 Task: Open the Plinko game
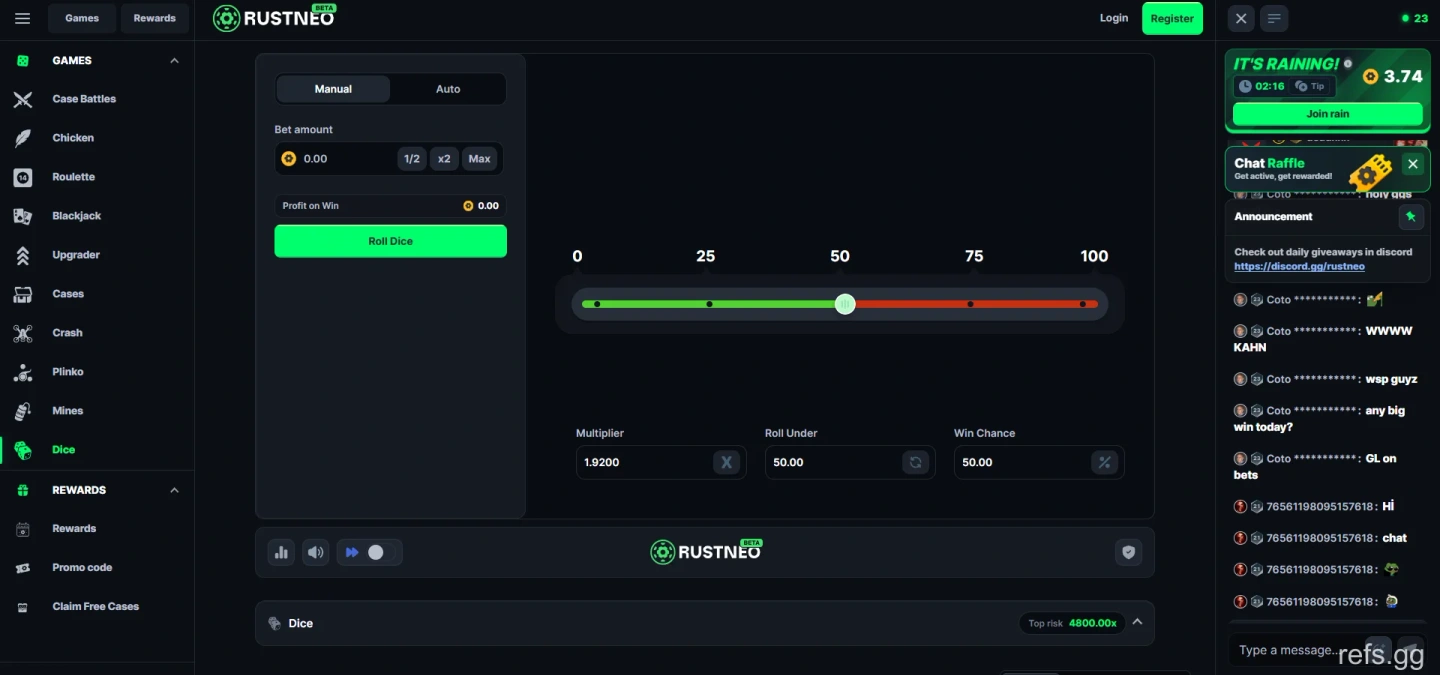[68, 372]
